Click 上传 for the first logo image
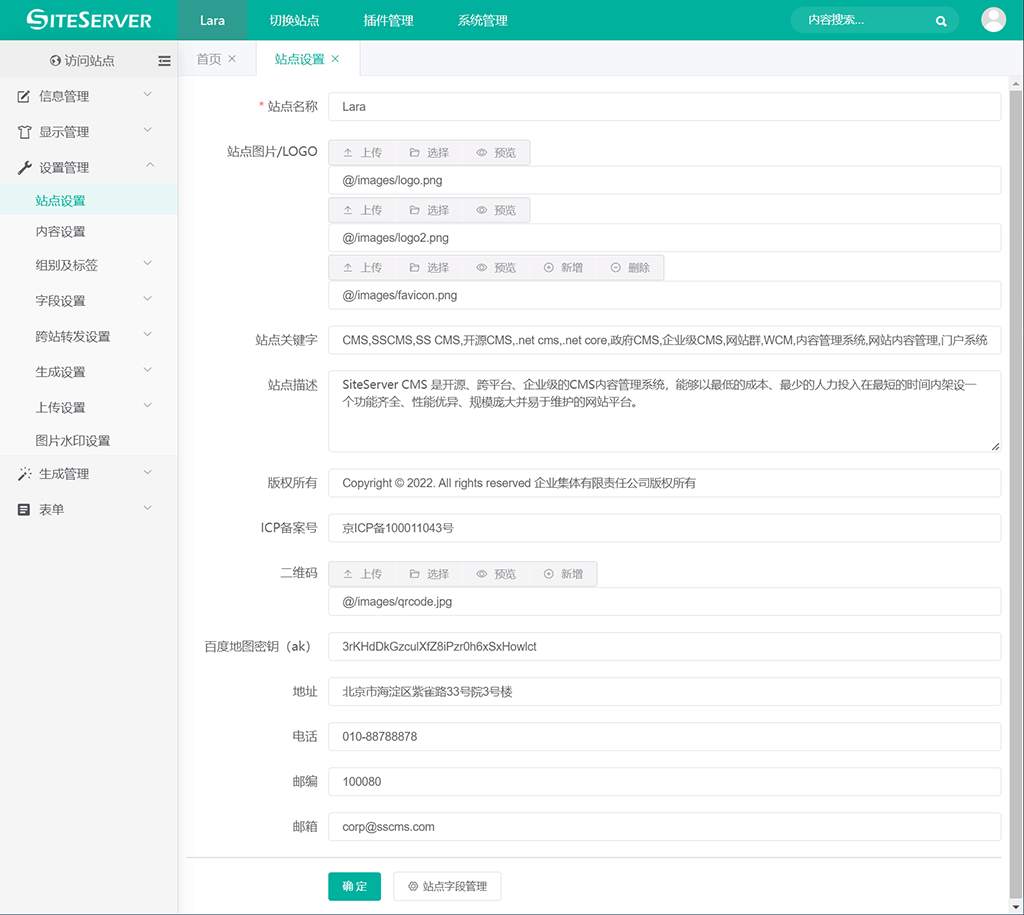Image resolution: width=1024 pixels, height=915 pixels. pos(362,153)
